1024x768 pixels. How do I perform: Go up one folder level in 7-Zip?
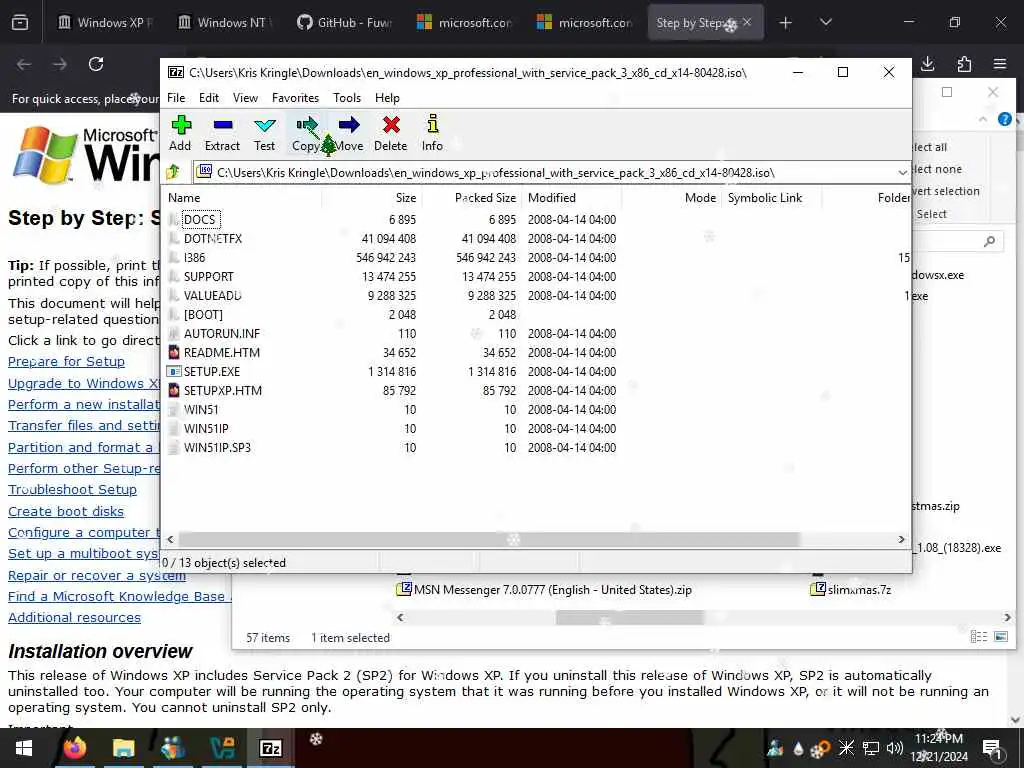(173, 172)
